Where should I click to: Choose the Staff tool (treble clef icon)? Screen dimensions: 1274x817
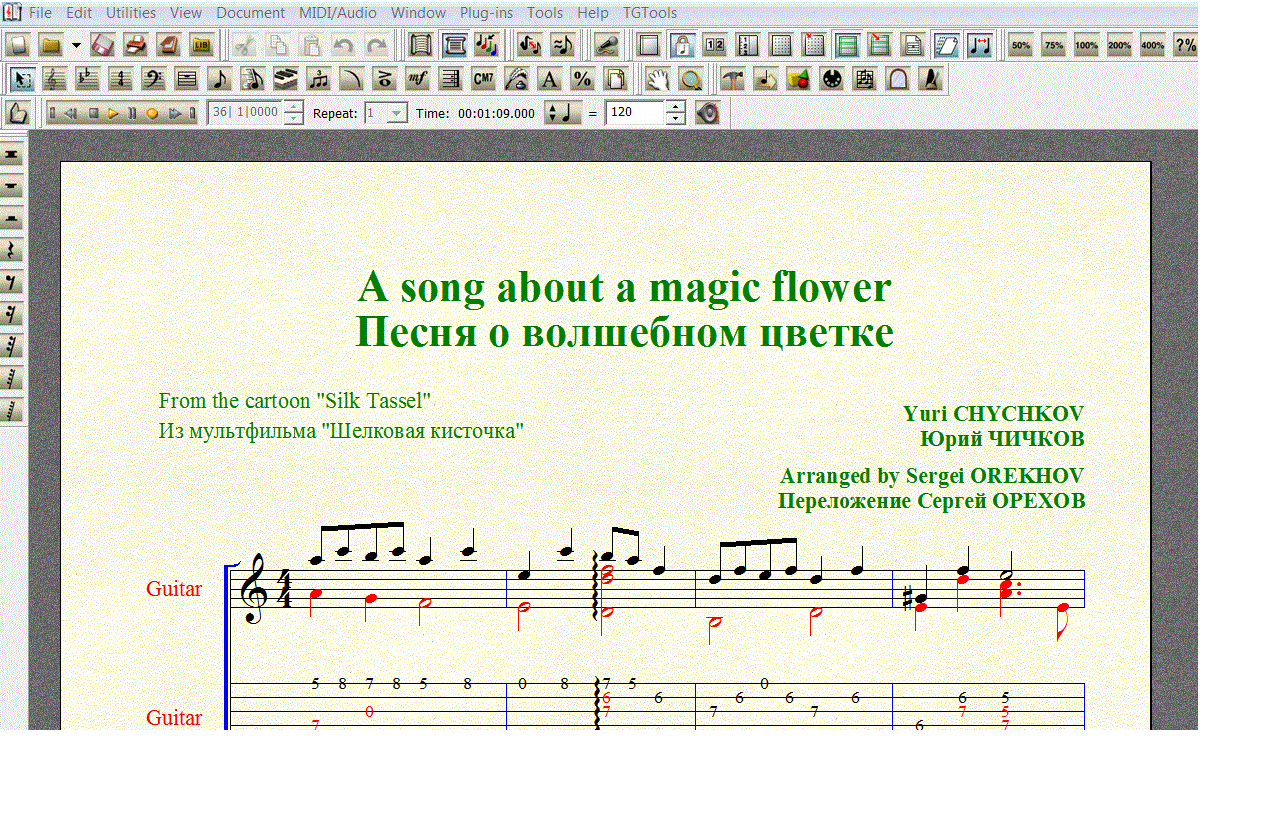(55, 79)
